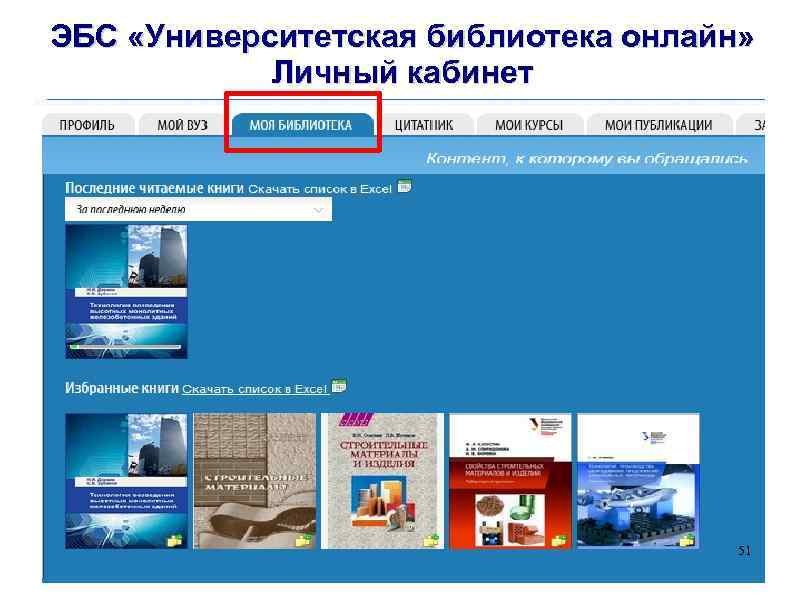
Task: Expand the За последнюю неделю period dropdown
Action: 198,209
